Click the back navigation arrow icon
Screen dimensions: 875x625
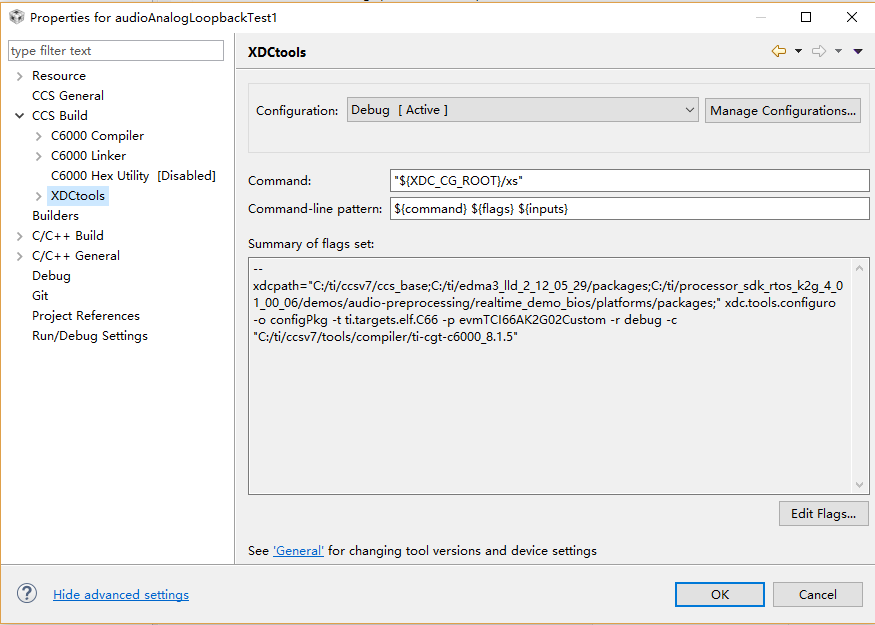[779, 51]
